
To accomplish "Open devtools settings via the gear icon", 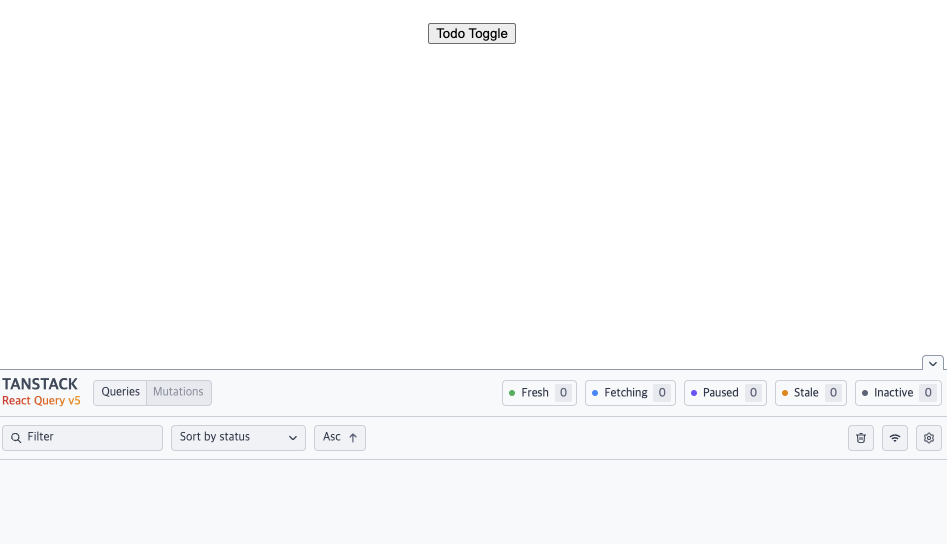I will 928,438.
